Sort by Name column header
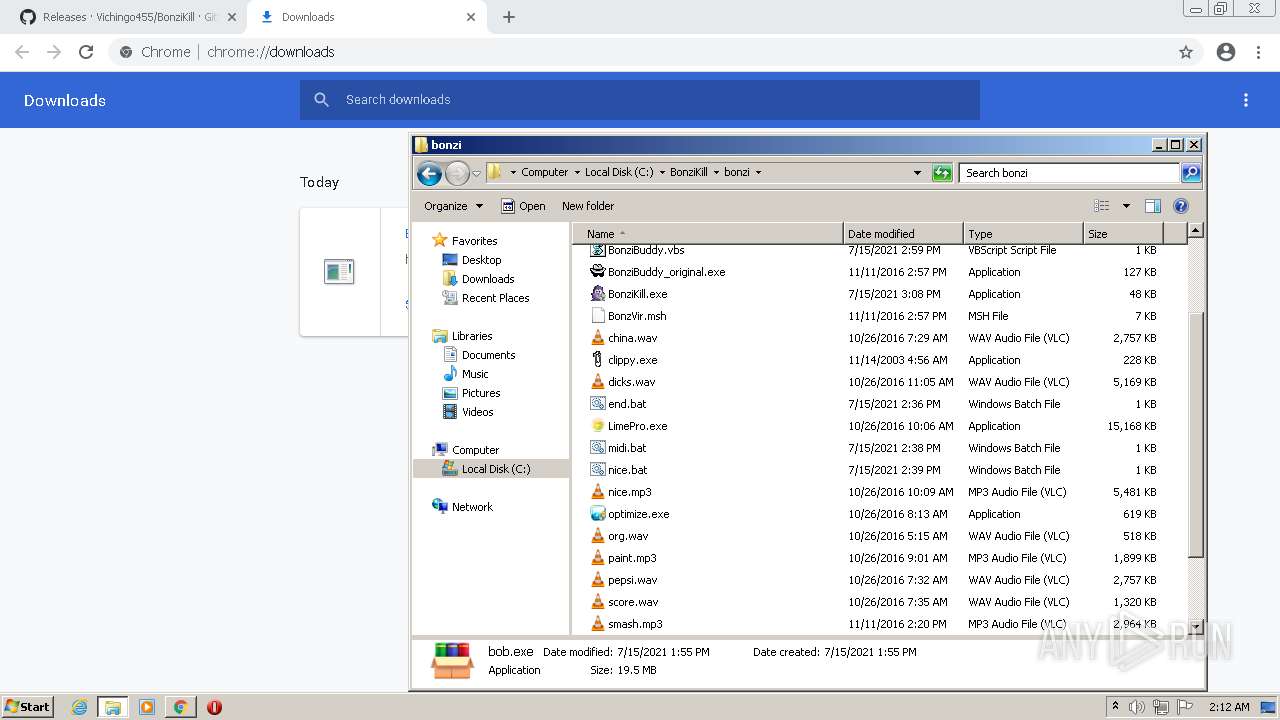The width and height of the screenshot is (1280, 720). 709,233
